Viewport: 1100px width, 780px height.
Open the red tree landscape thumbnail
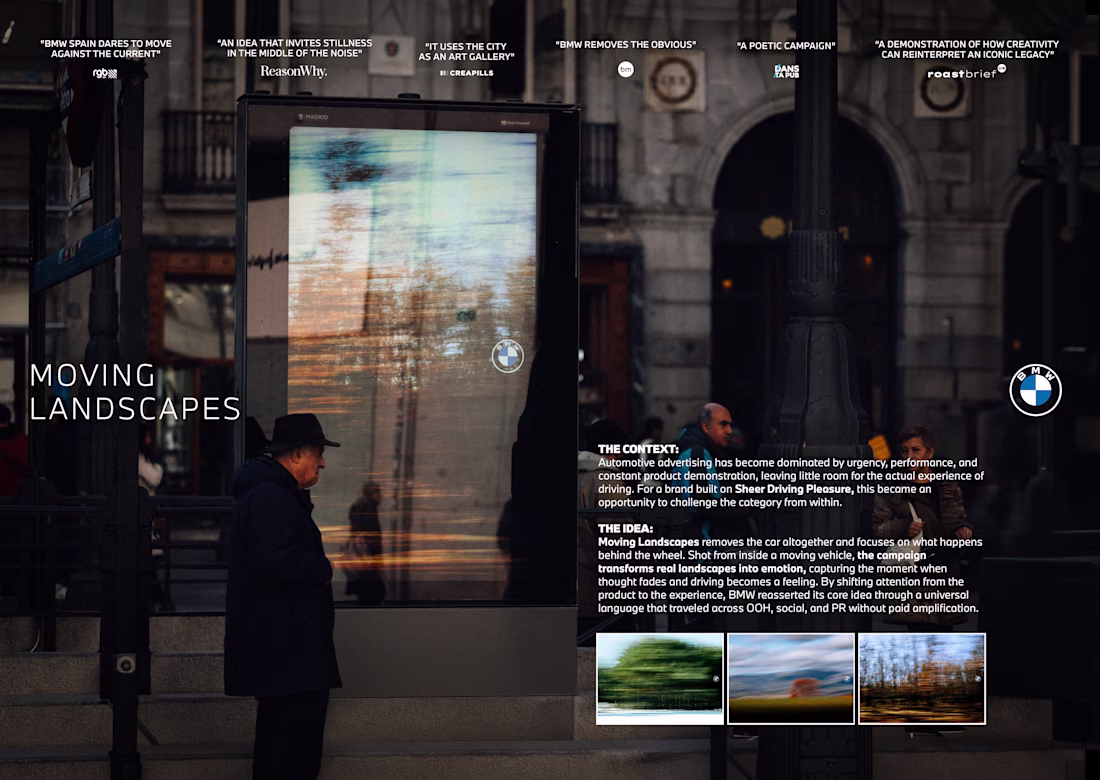pyautogui.click(x=791, y=678)
